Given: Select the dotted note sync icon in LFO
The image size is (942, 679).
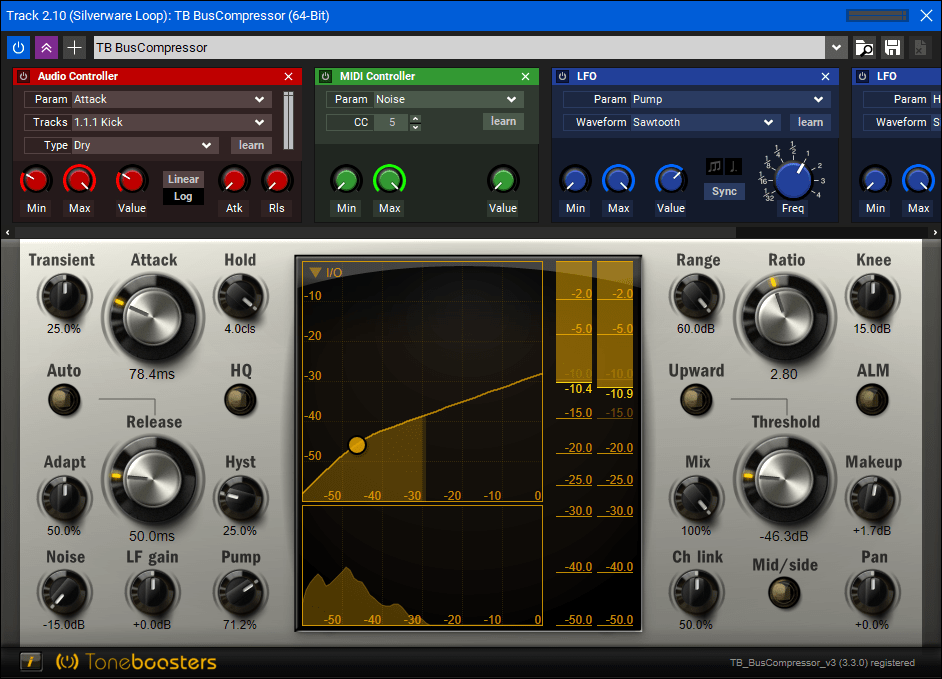Looking at the screenshot, I should point(734,166).
